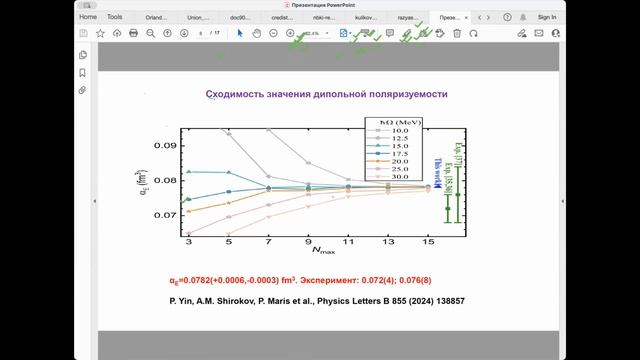
Task: Open the Help question mark
Action: click(507, 17)
